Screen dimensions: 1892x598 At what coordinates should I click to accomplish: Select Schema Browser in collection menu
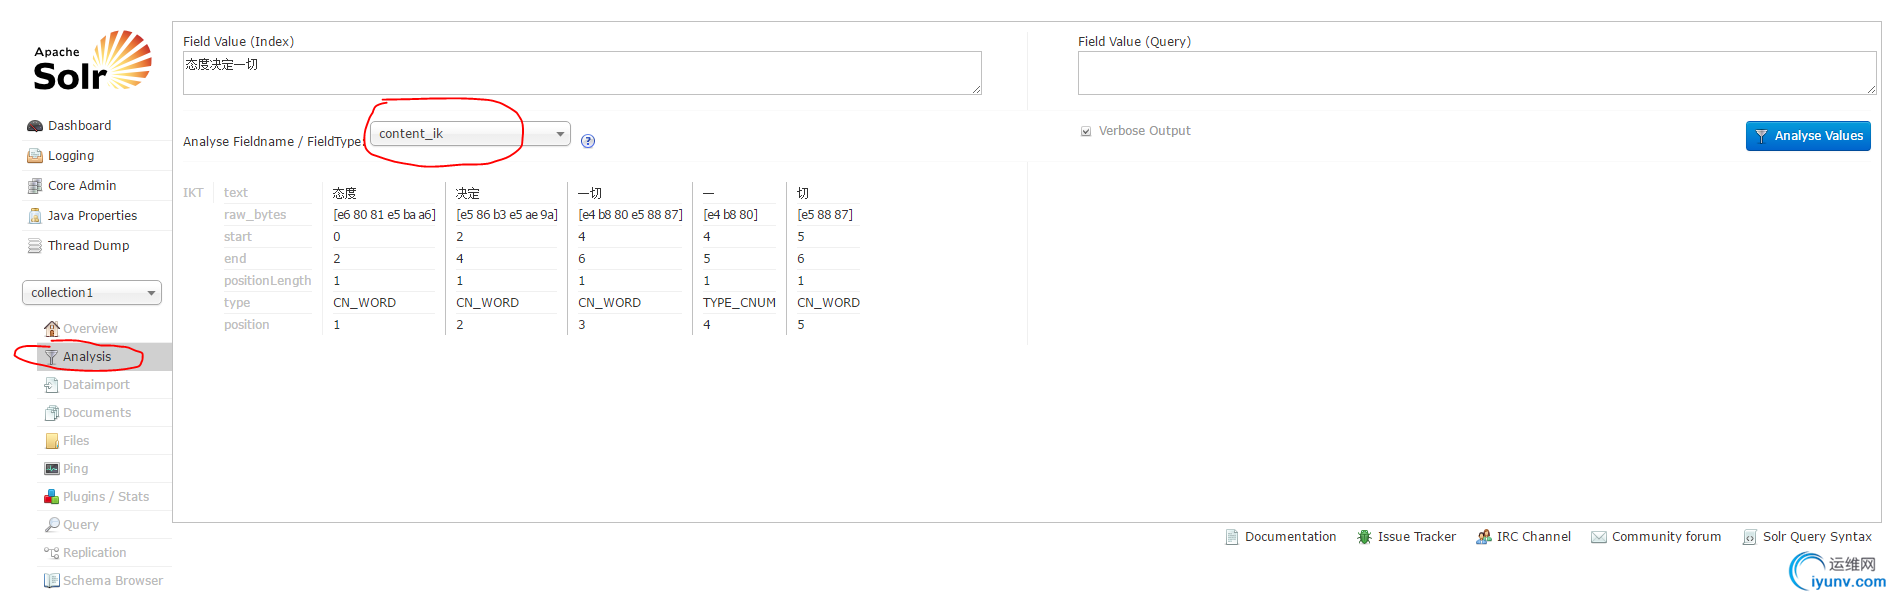click(x=112, y=581)
